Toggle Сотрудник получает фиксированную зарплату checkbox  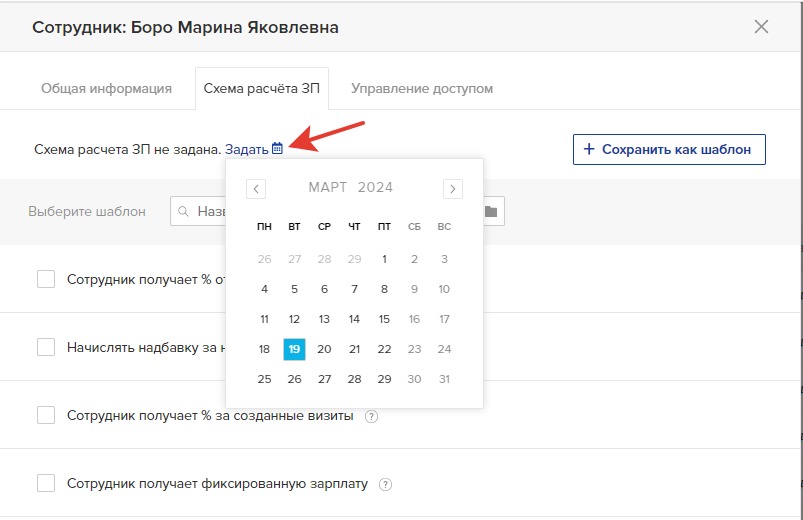(46, 483)
